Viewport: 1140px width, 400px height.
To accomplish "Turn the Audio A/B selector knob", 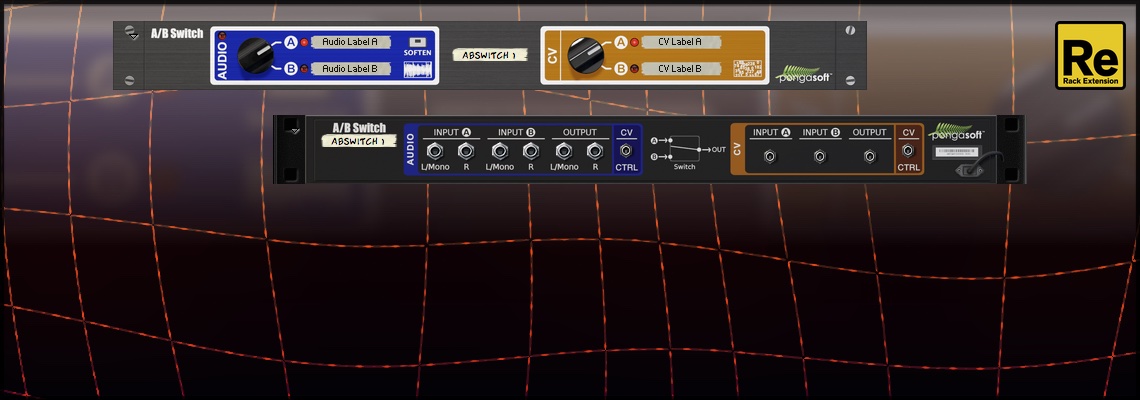I will [x=254, y=55].
